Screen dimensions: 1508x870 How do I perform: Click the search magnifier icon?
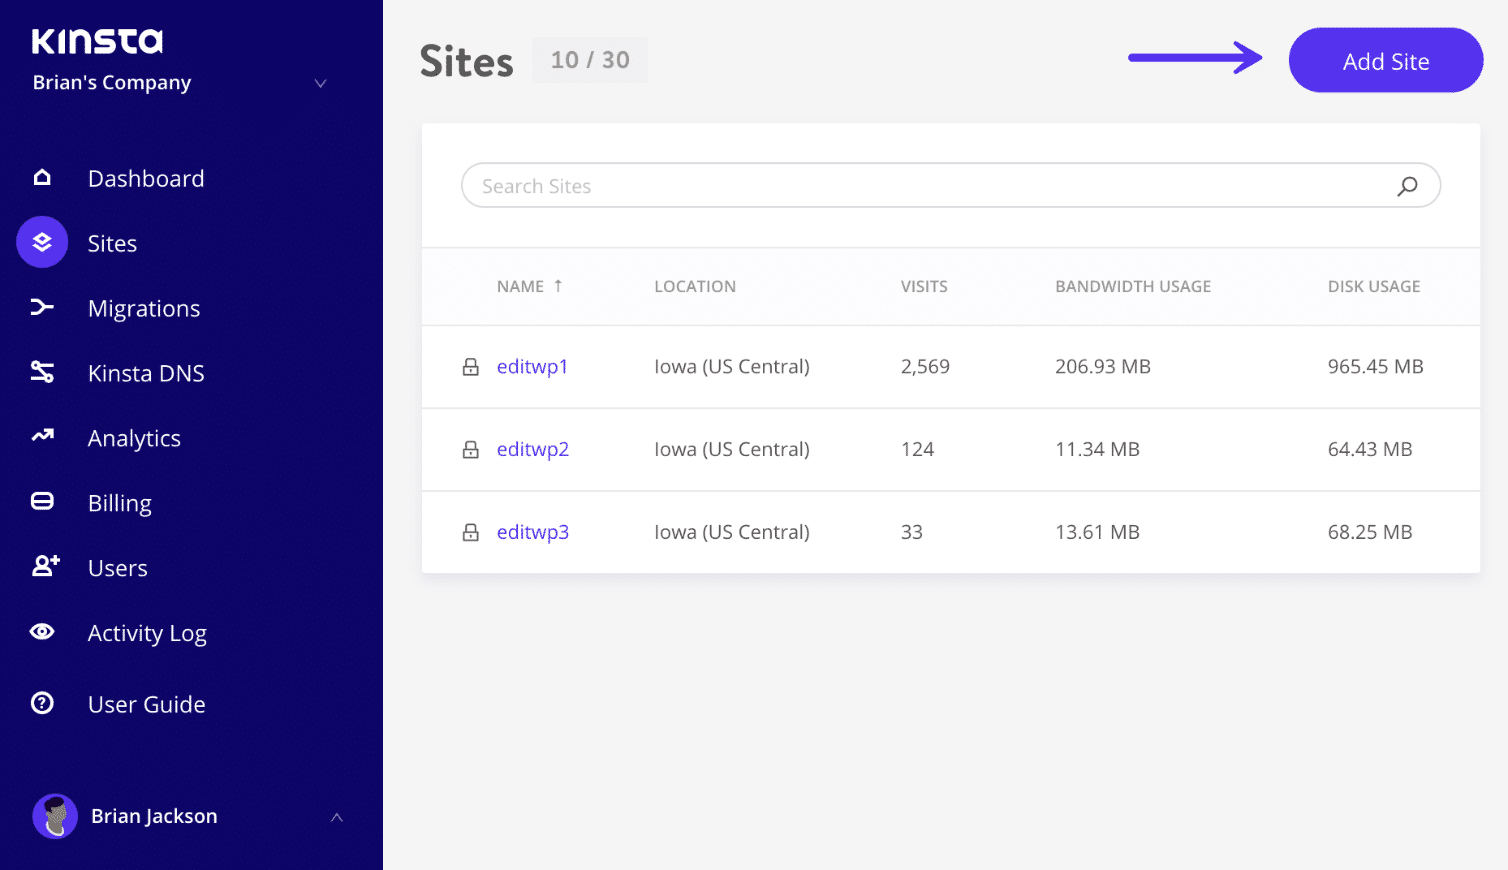[1407, 186]
